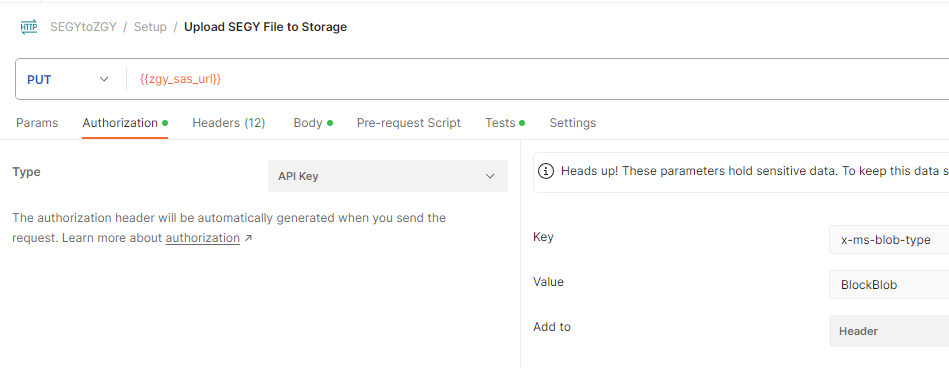Viewport: 949px width, 368px height.
Task: Open the Add to Header dropdown
Action: point(888,331)
